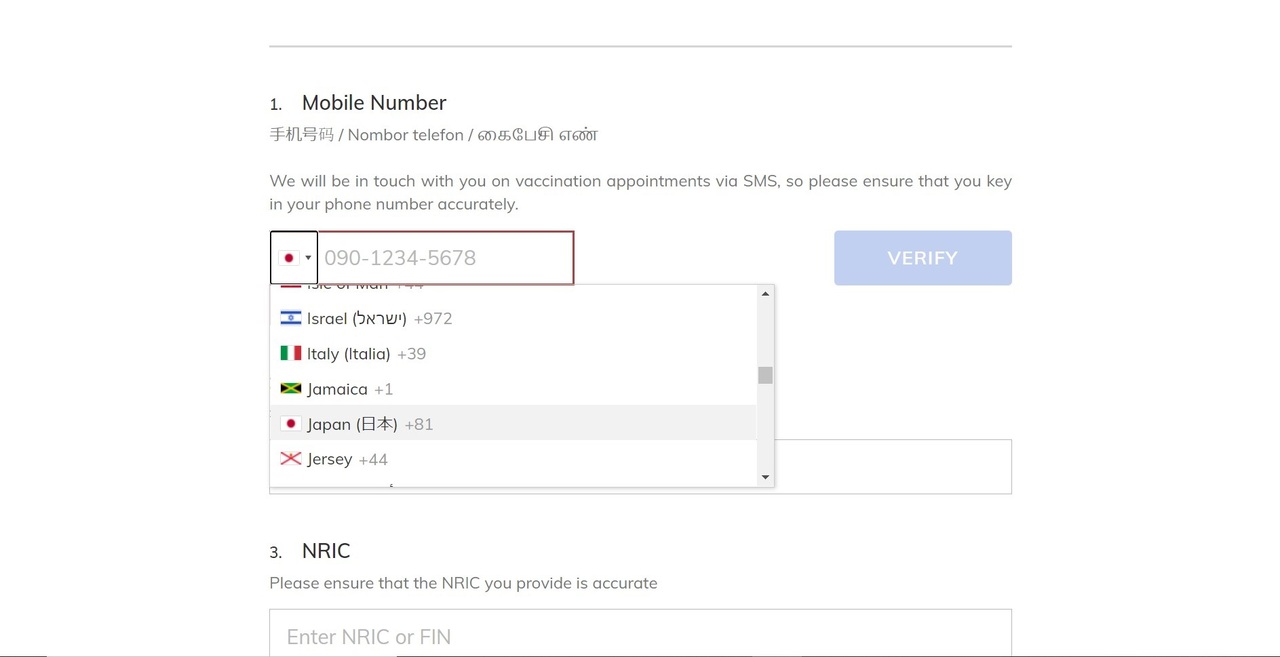Click the Enter NRIC or FIN field

(x=640, y=636)
